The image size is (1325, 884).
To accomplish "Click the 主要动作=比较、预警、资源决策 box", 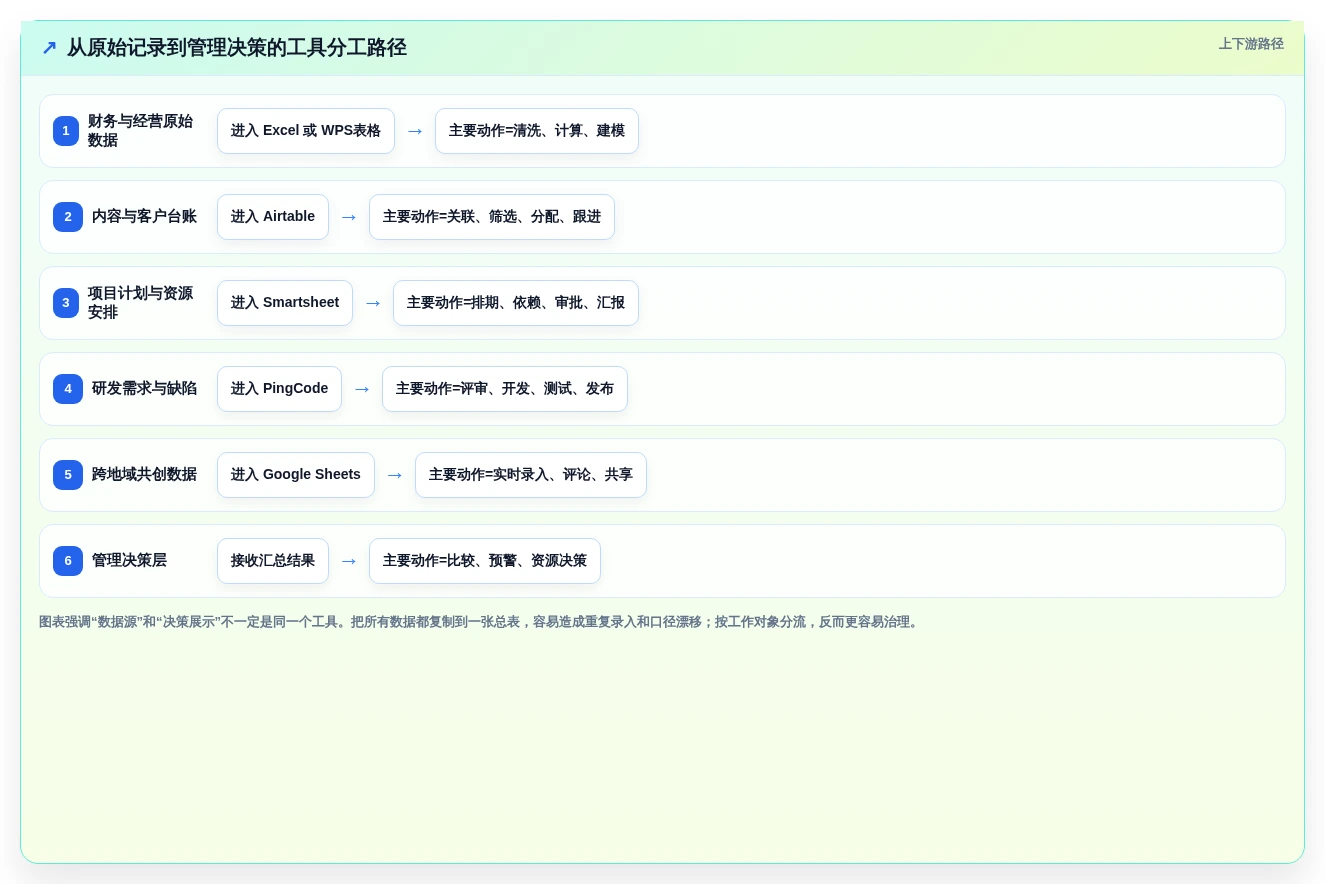I will pyautogui.click(x=485, y=561).
